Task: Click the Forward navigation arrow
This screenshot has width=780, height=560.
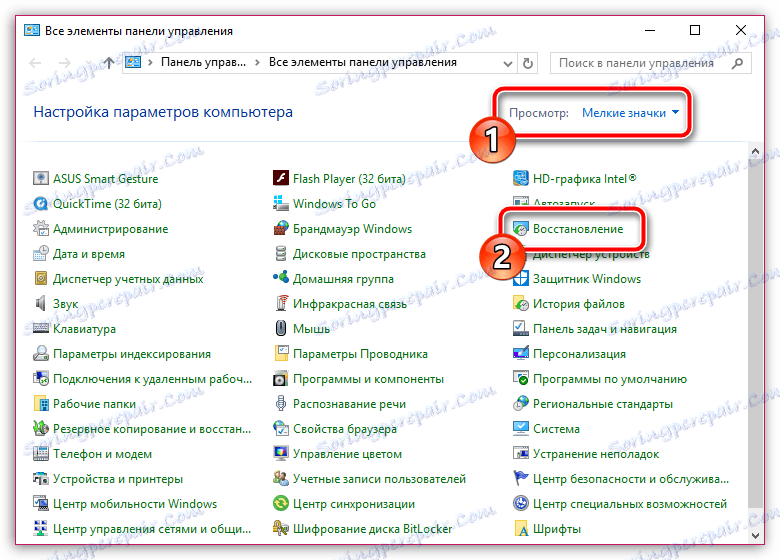Action: pos(65,63)
